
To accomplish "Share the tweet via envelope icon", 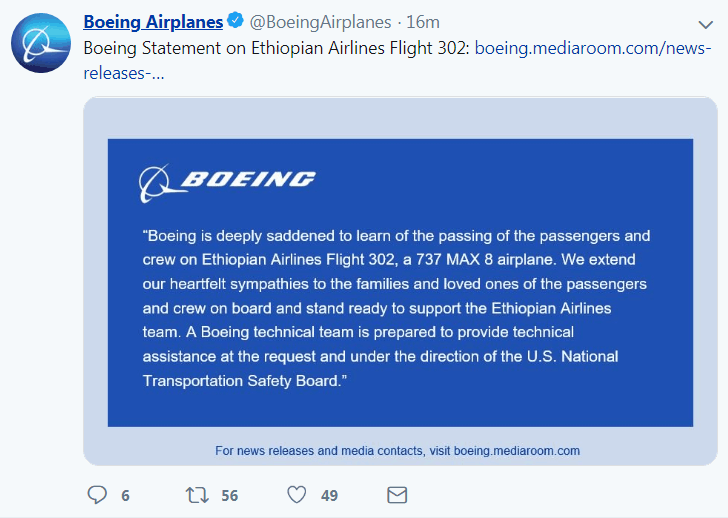I will (397, 495).
